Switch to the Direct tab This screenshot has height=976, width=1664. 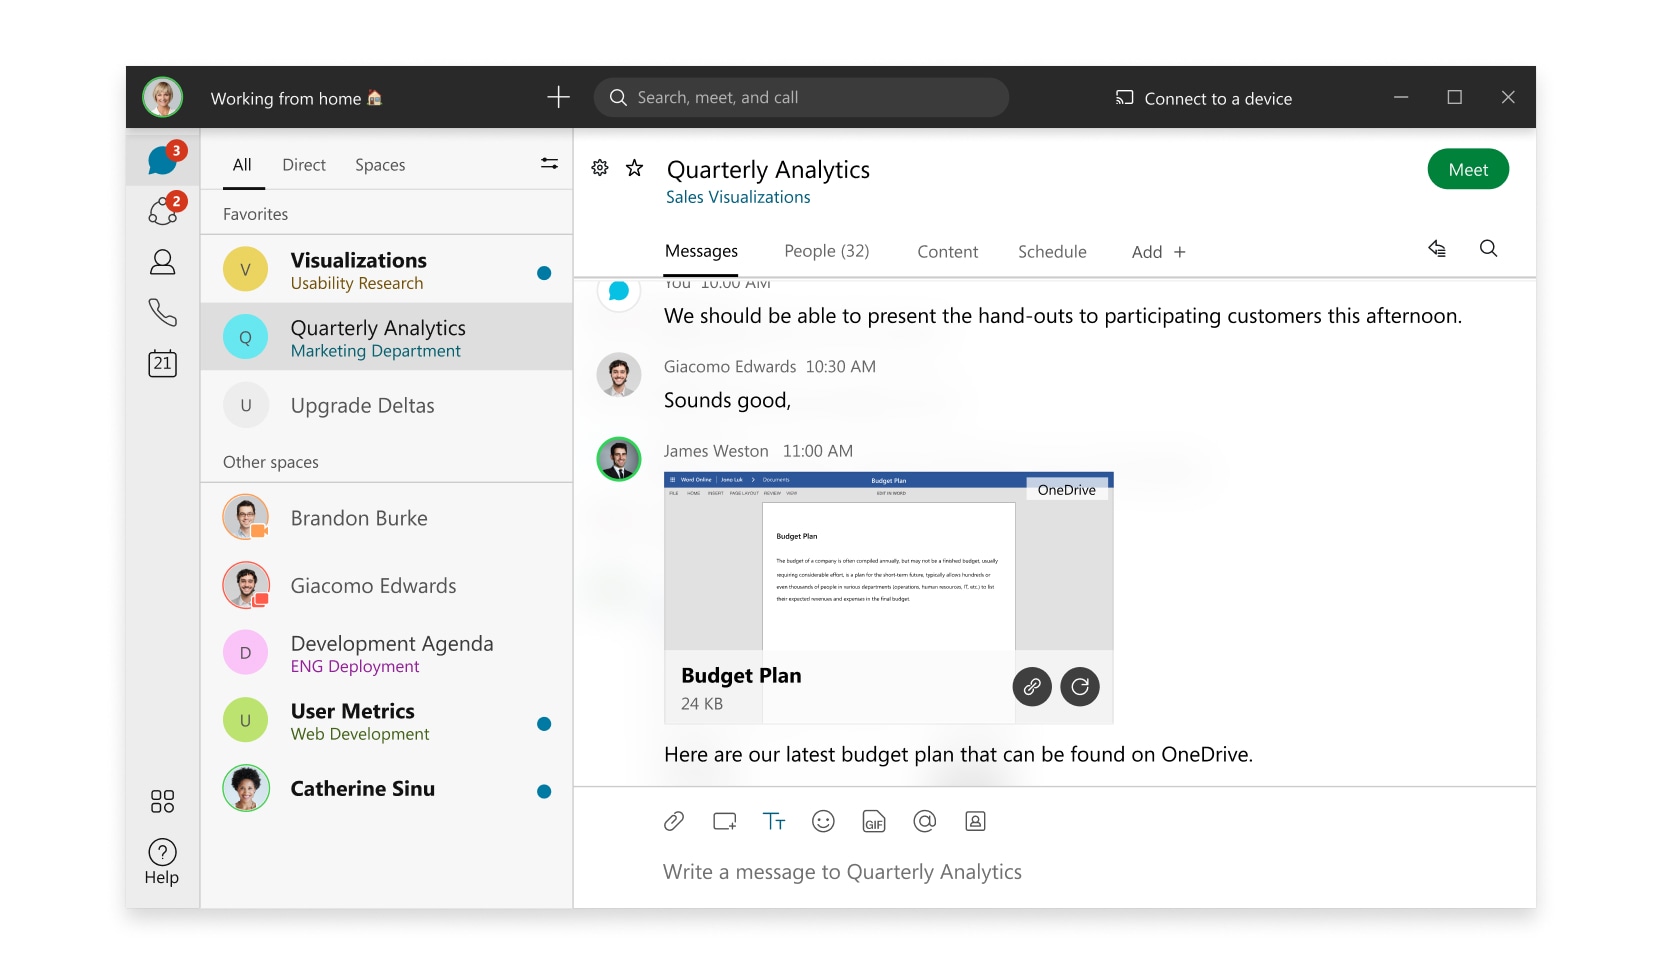coord(304,165)
